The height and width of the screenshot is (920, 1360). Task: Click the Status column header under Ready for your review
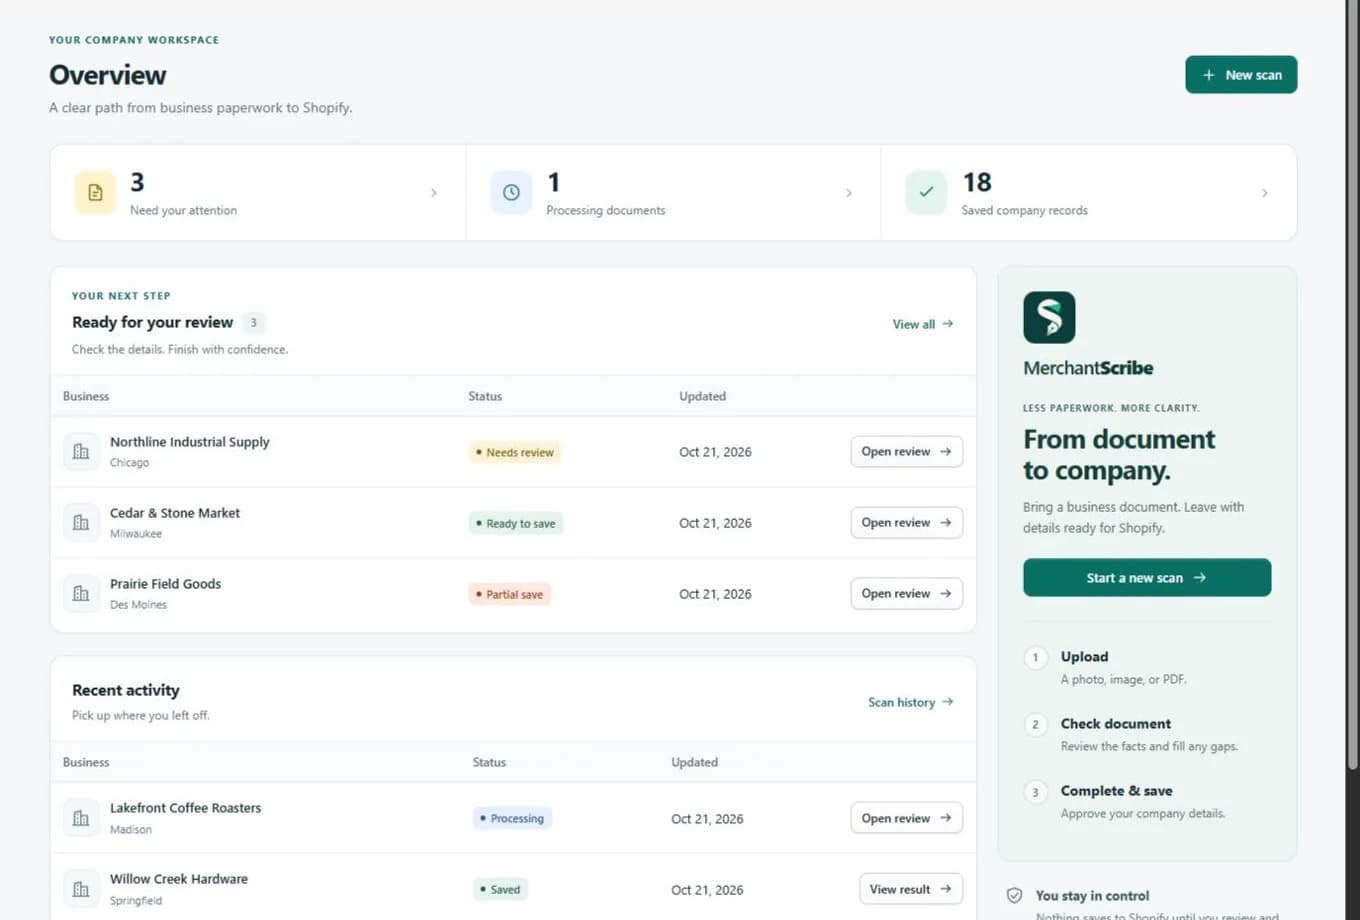(485, 396)
